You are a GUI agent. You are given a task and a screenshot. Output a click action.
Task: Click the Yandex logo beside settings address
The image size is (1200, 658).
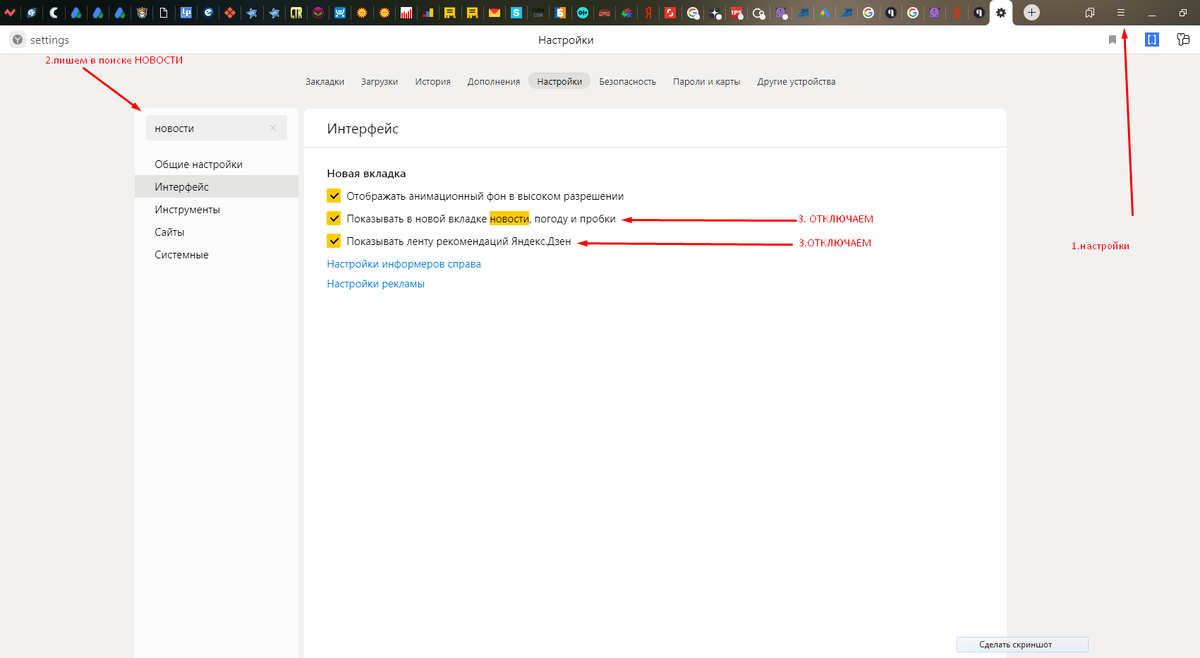[17, 40]
